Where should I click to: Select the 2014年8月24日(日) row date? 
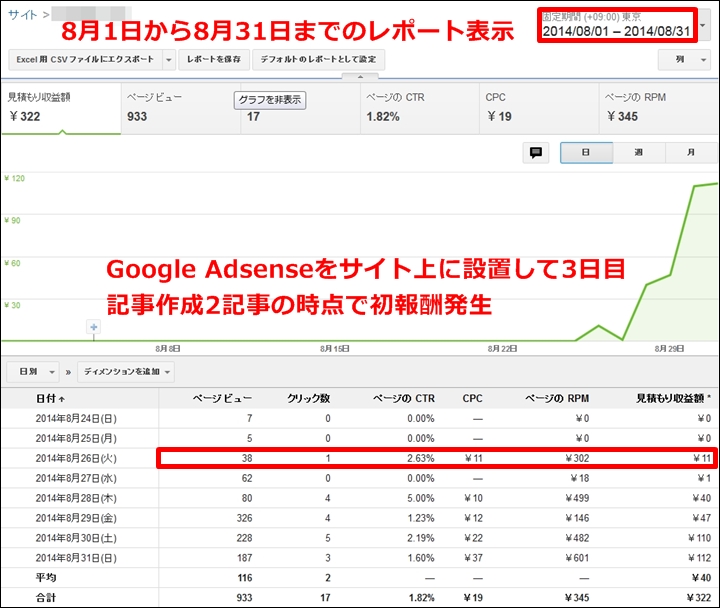pyautogui.click(x=76, y=418)
